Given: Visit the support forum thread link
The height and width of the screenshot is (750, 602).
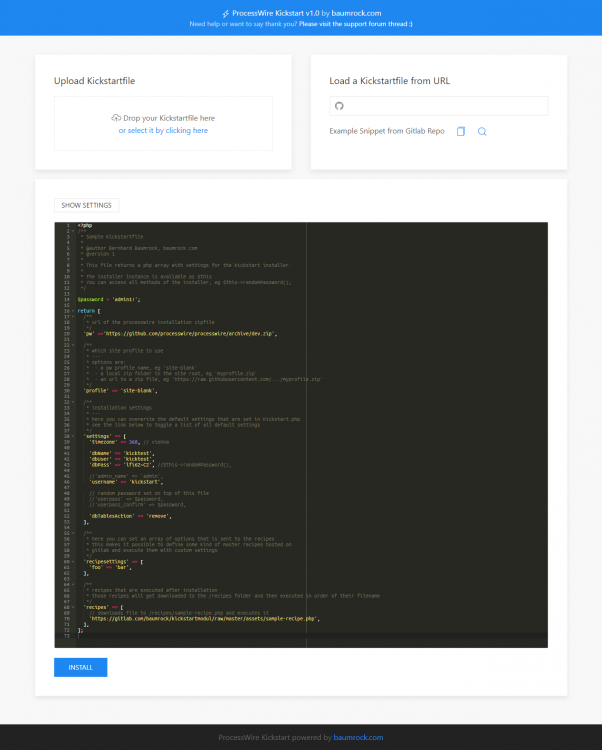Looking at the screenshot, I should coord(356,24).
